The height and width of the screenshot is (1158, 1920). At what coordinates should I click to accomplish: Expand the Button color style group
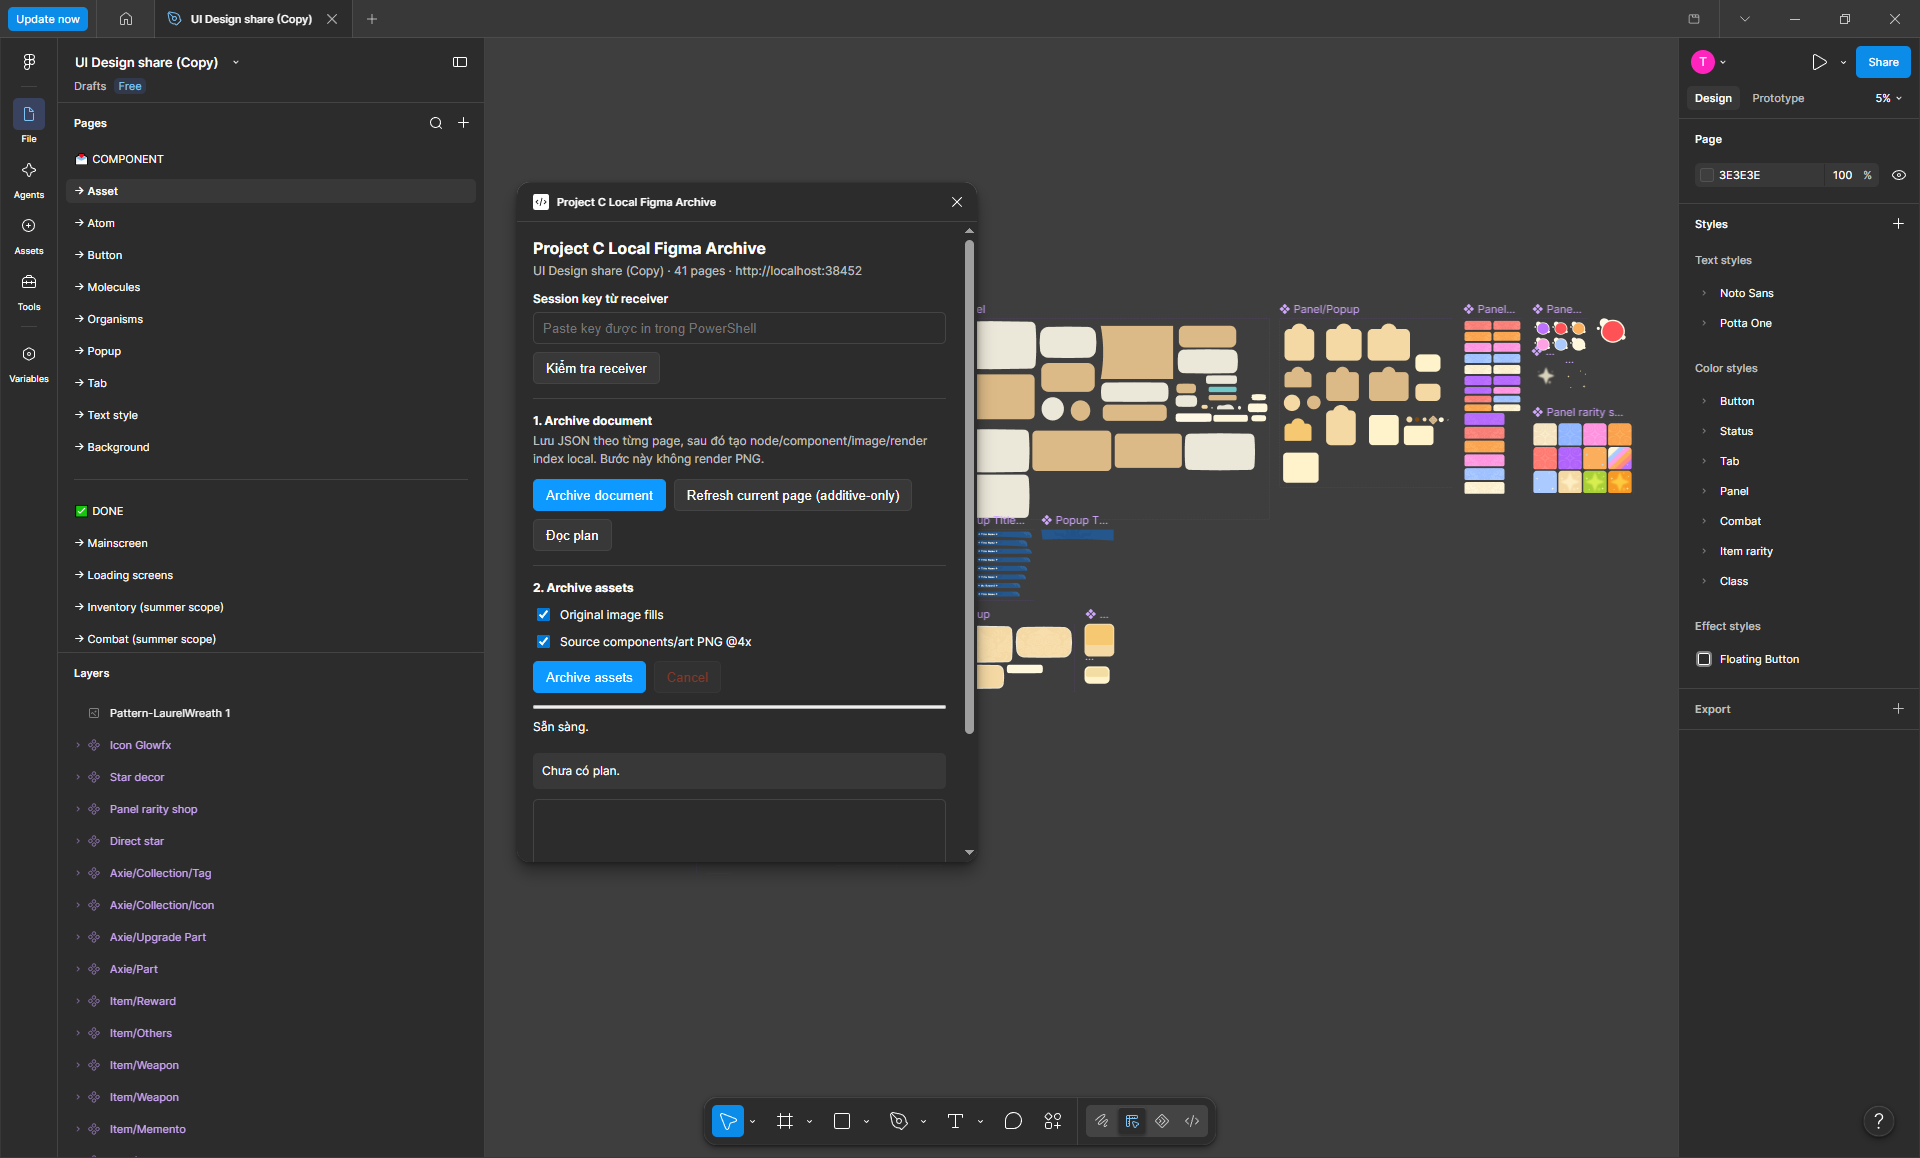[1704, 401]
